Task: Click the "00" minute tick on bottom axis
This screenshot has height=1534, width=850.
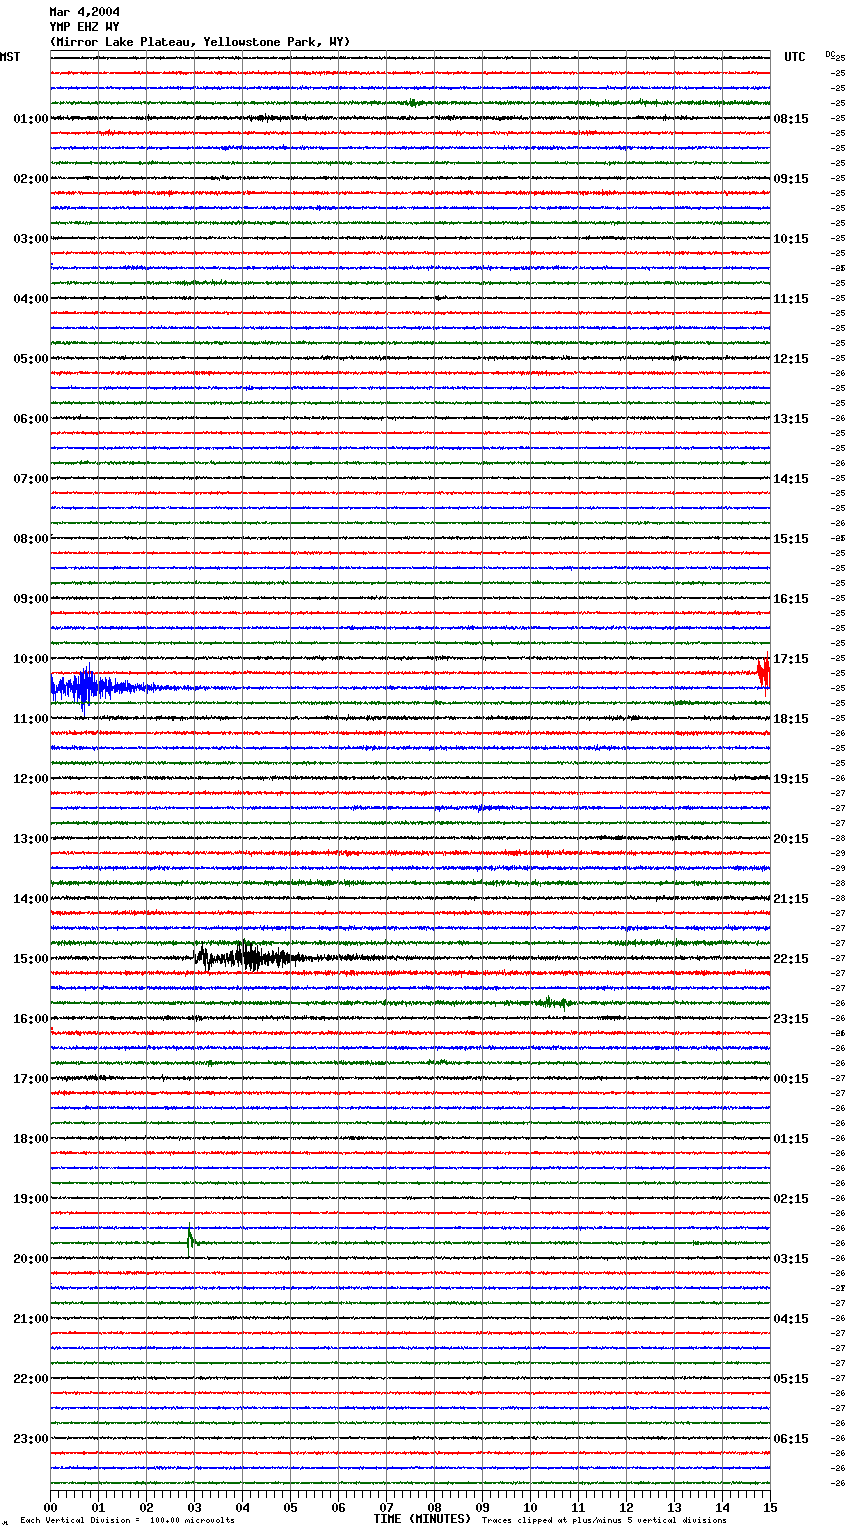Action: click(x=50, y=1507)
